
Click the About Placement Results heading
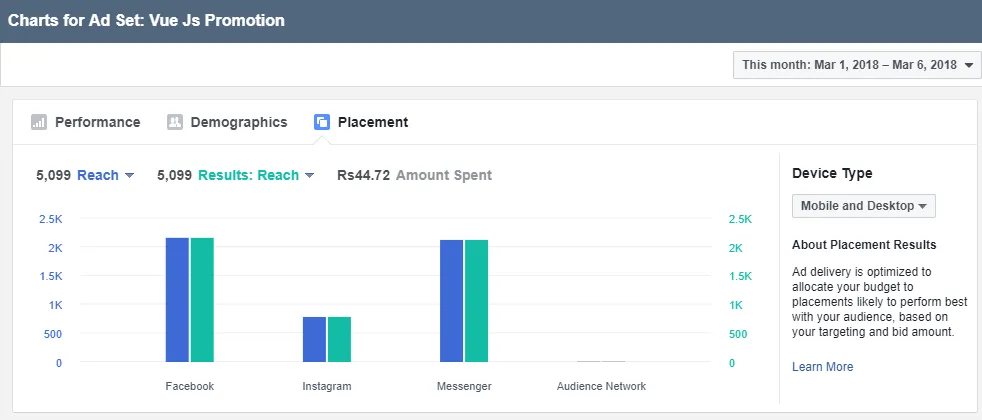coord(864,245)
